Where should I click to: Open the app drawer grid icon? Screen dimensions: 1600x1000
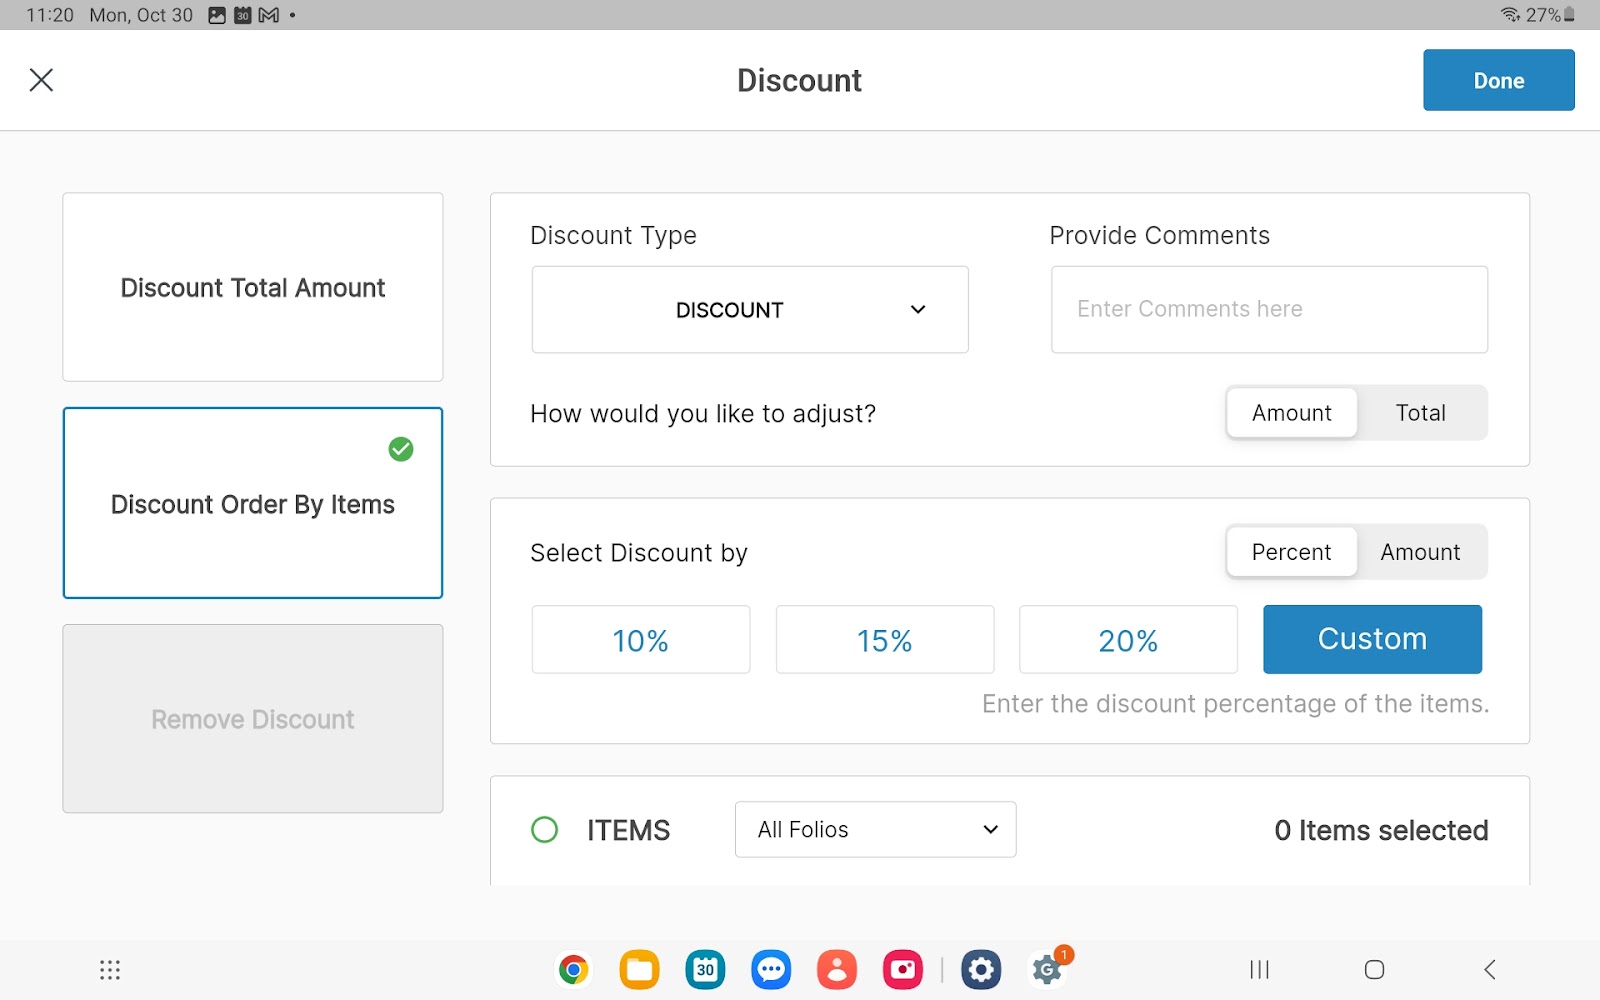click(x=110, y=970)
